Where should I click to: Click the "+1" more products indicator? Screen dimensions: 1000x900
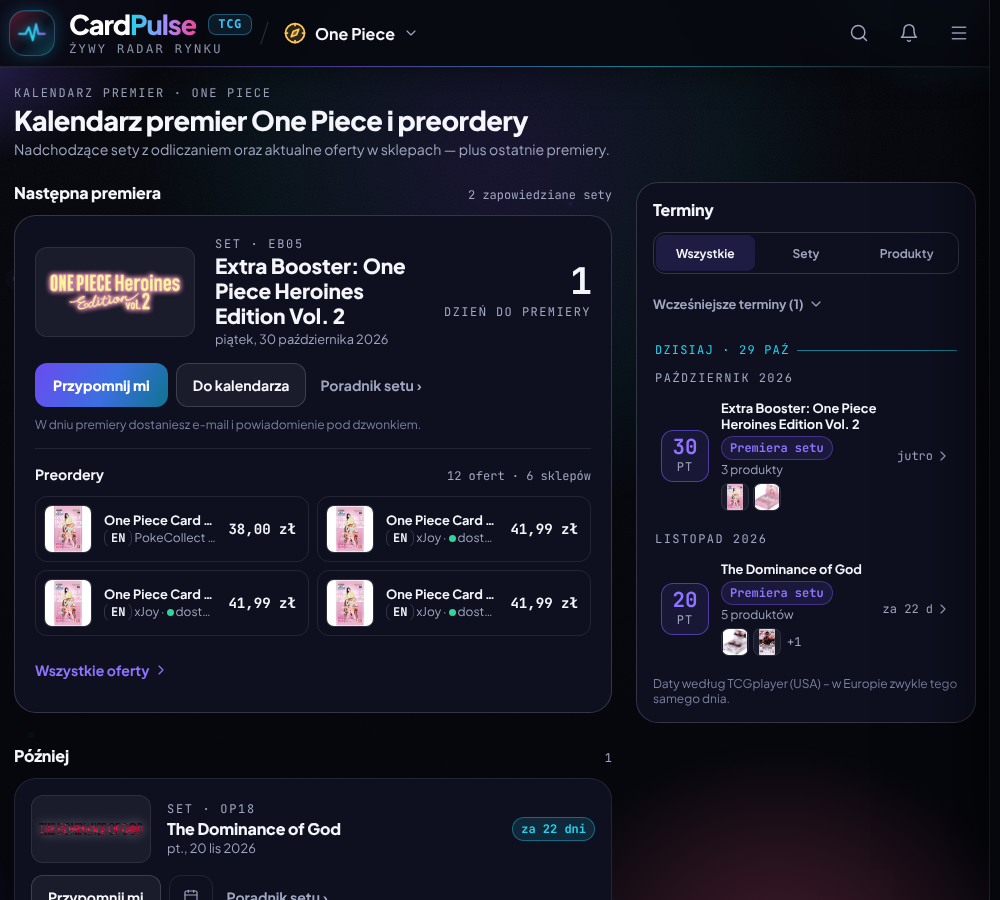(x=794, y=642)
